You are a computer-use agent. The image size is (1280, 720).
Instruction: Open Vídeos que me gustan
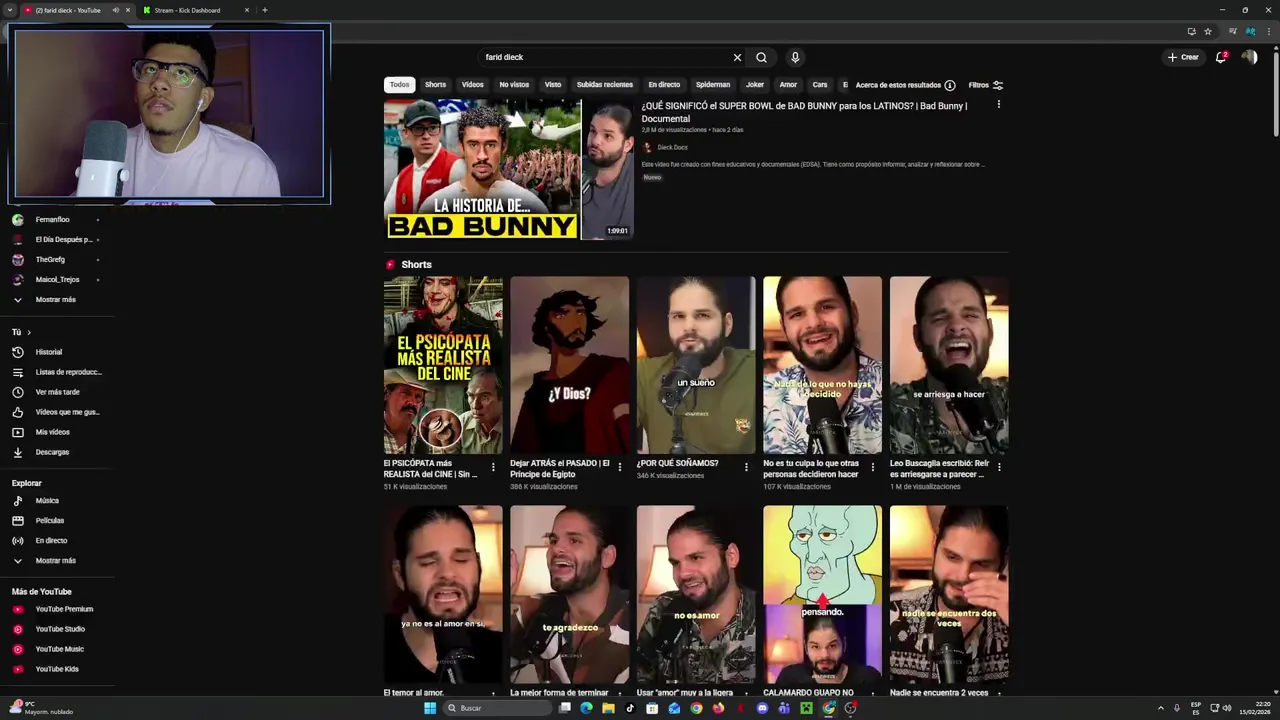coord(57,412)
